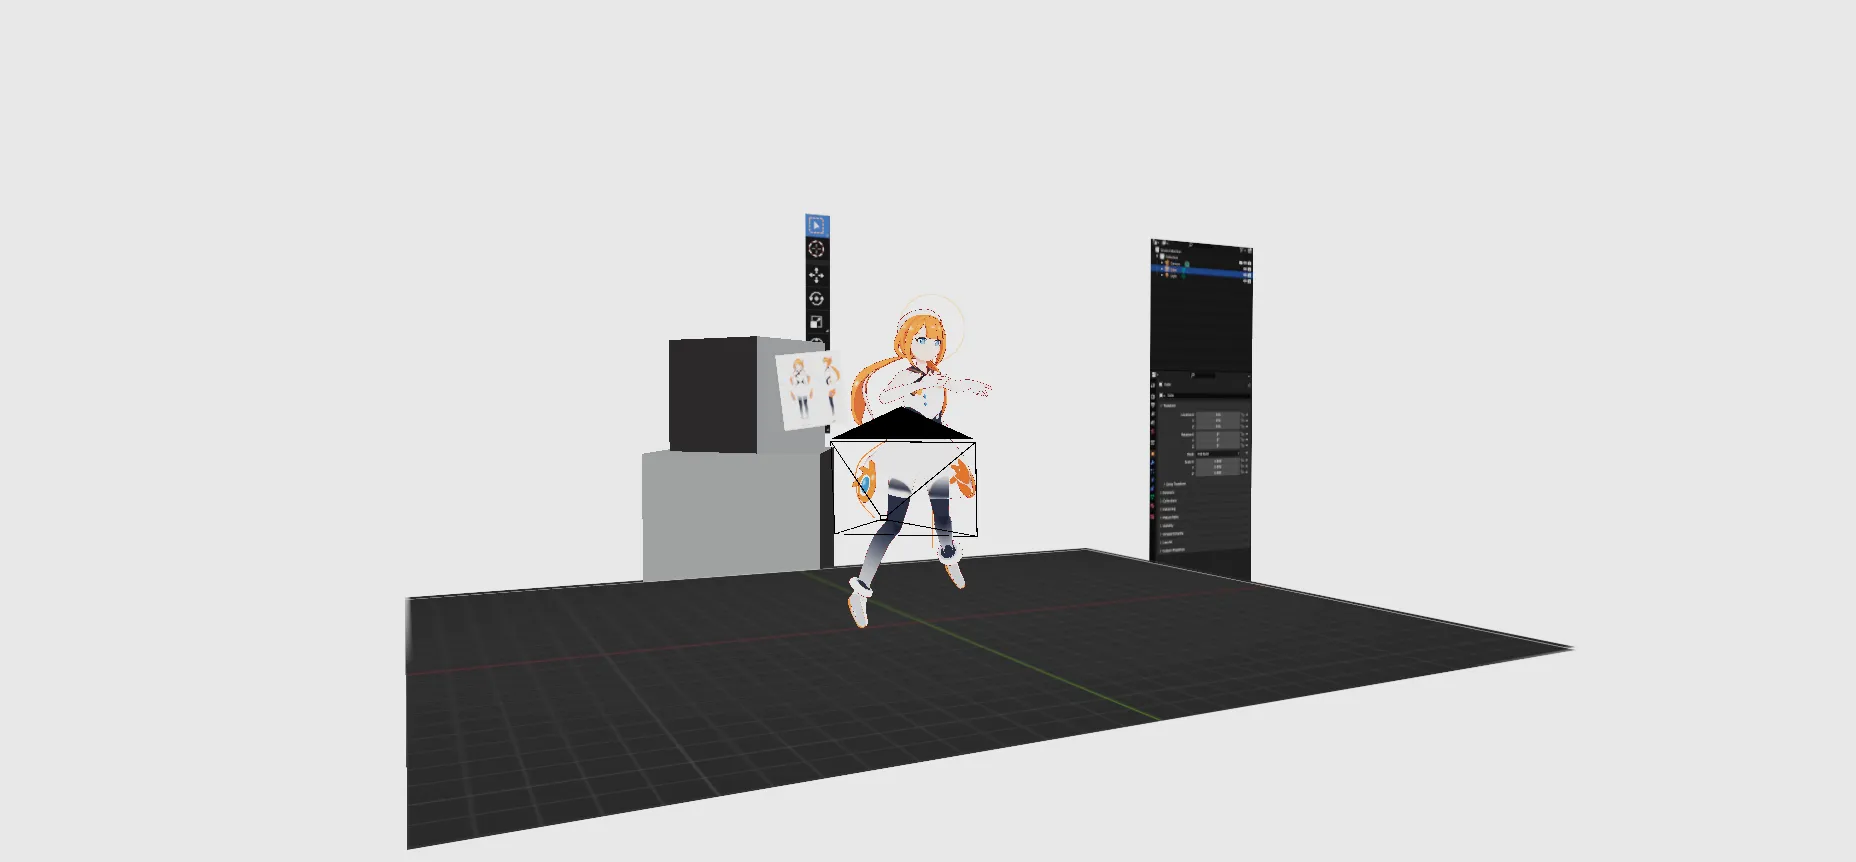Expand the Motion Paths panel
The width and height of the screenshot is (1856, 862).
pos(1170,517)
